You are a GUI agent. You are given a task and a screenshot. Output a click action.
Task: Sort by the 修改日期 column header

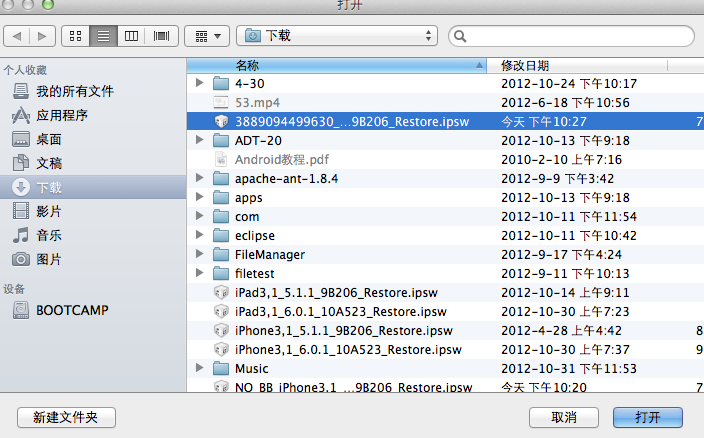click(x=577, y=66)
